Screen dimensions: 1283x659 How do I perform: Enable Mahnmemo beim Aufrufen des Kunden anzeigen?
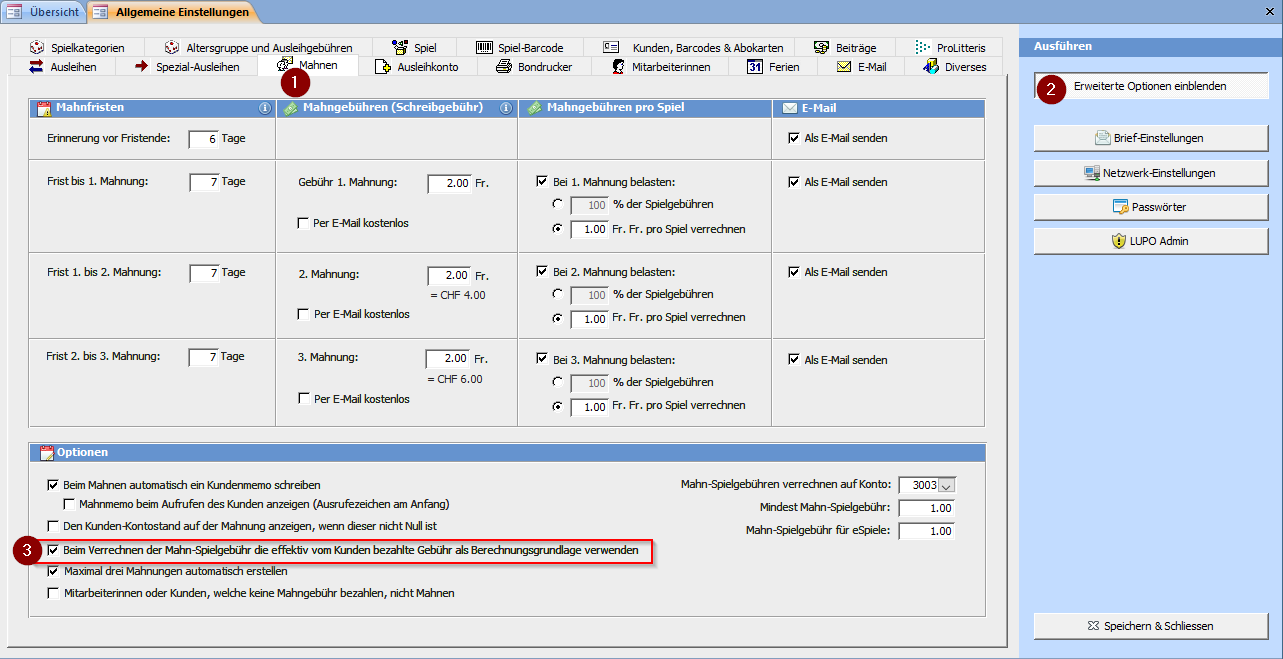[70, 505]
